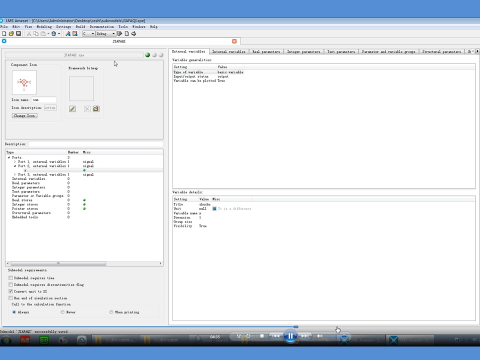Open the Debug build mode dropdown
Screen dimensions: 480x360
coord(105,34)
